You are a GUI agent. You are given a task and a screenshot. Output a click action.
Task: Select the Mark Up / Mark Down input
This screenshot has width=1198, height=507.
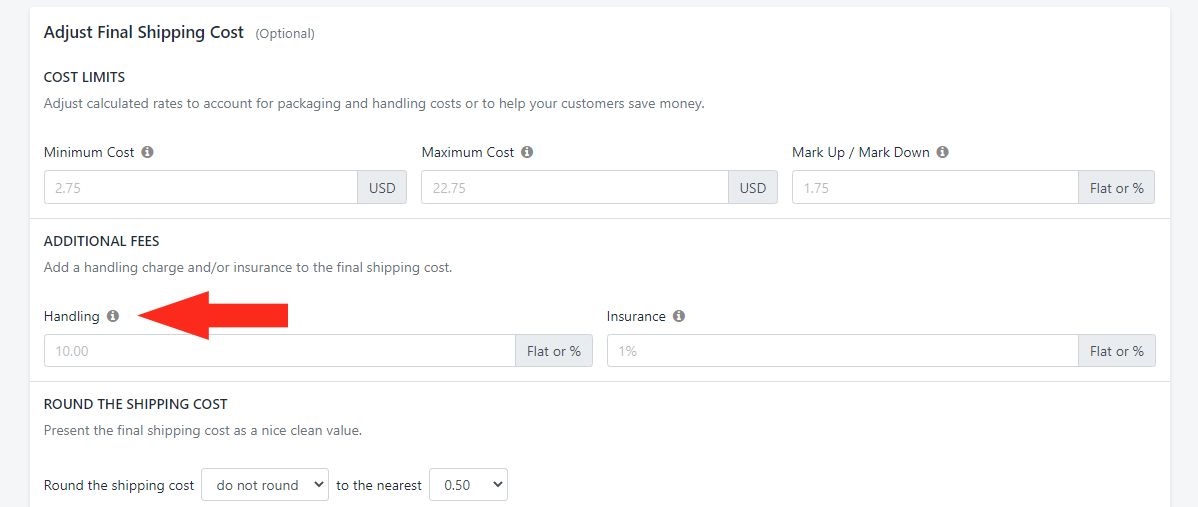click(x=934, y=187)
